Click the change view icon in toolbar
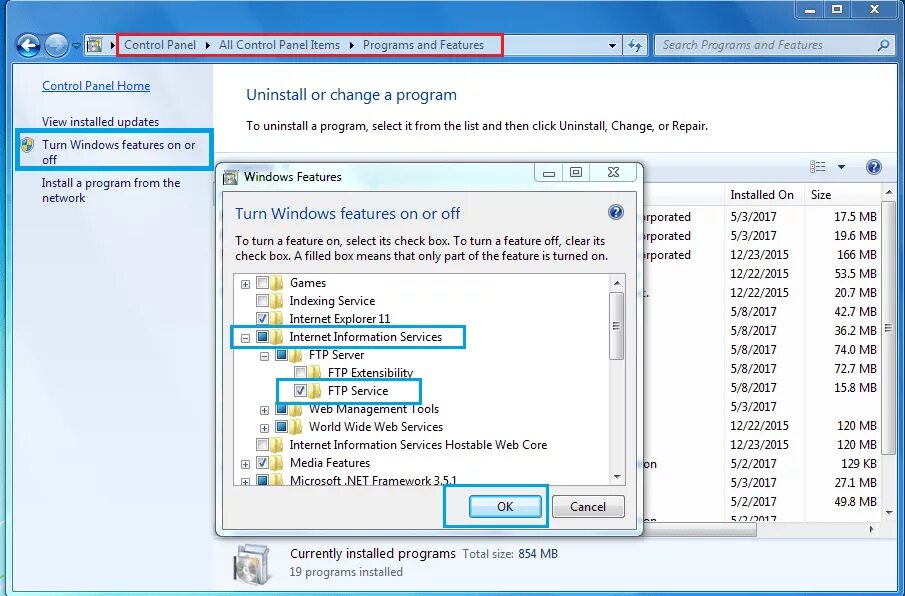 (x=817, y=167)
